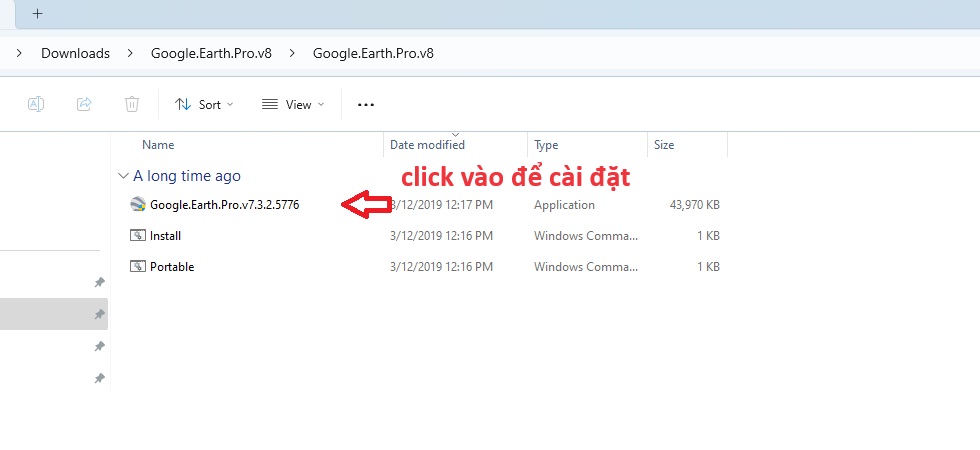980x450 pixels.
Task: Sort by Date modified column header
Action: [427, 145]
